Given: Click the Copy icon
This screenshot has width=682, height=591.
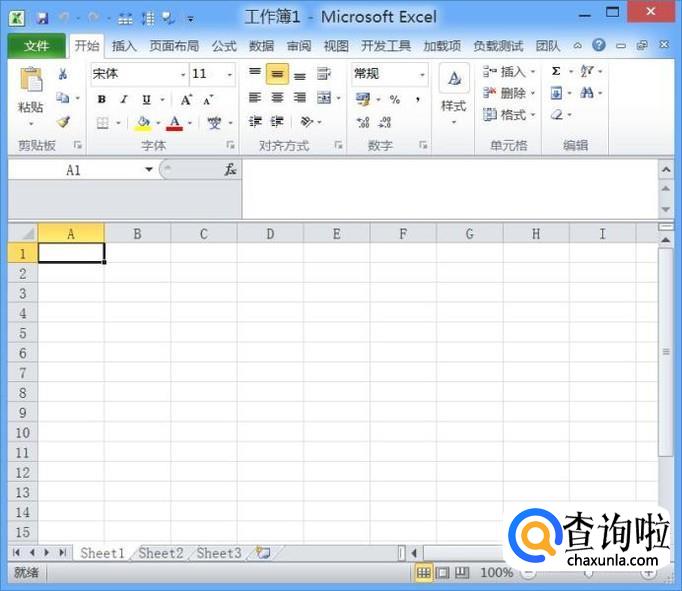Looking at the screenshot, I should [63, 98].
